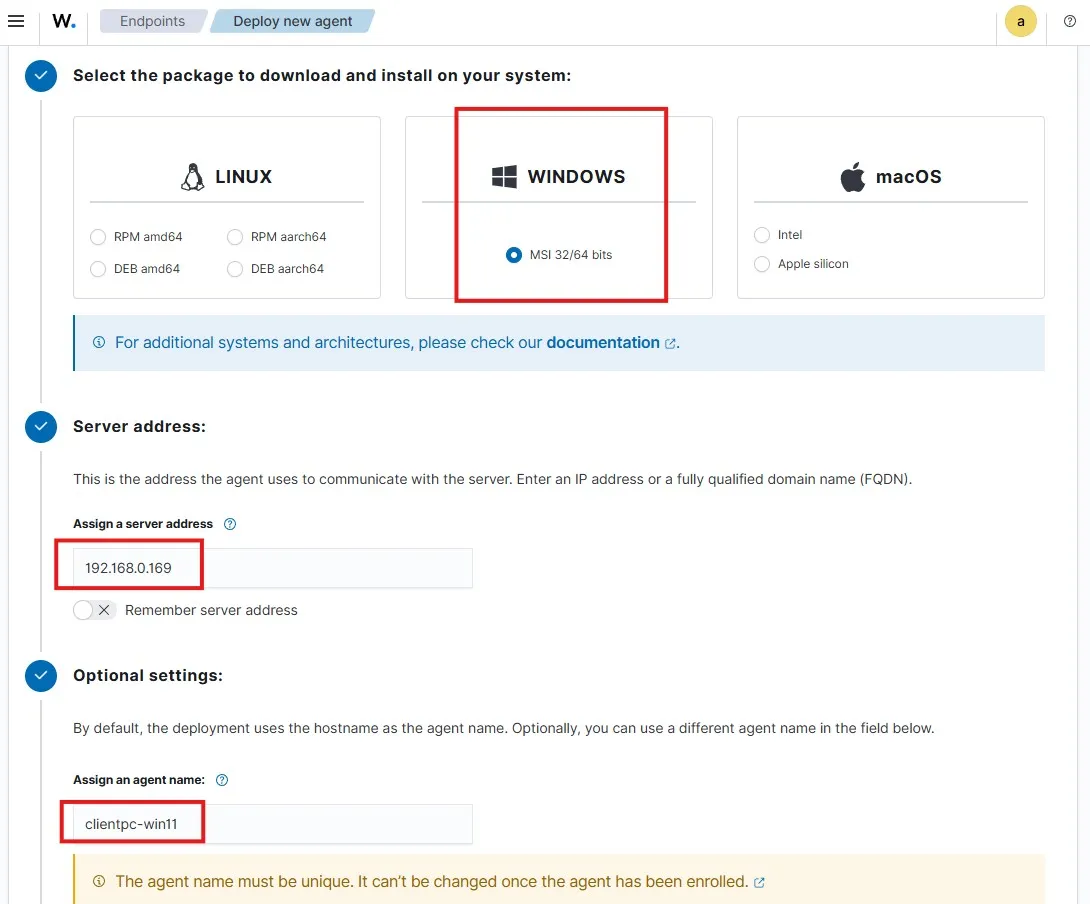Image resolution: width=1090 pixels, height=904 pixels.
Task: Click the help icon beside Assign a server address
Action: 230,524
